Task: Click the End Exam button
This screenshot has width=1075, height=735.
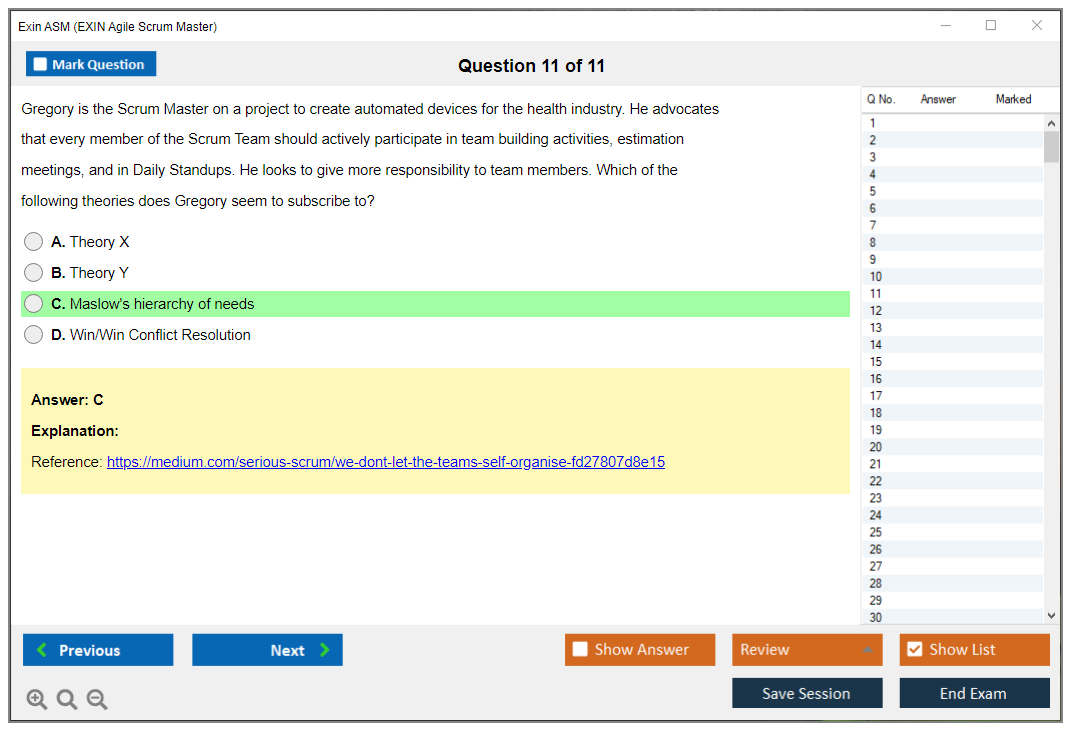Action: pyautogui.click(x=973, y=694)
